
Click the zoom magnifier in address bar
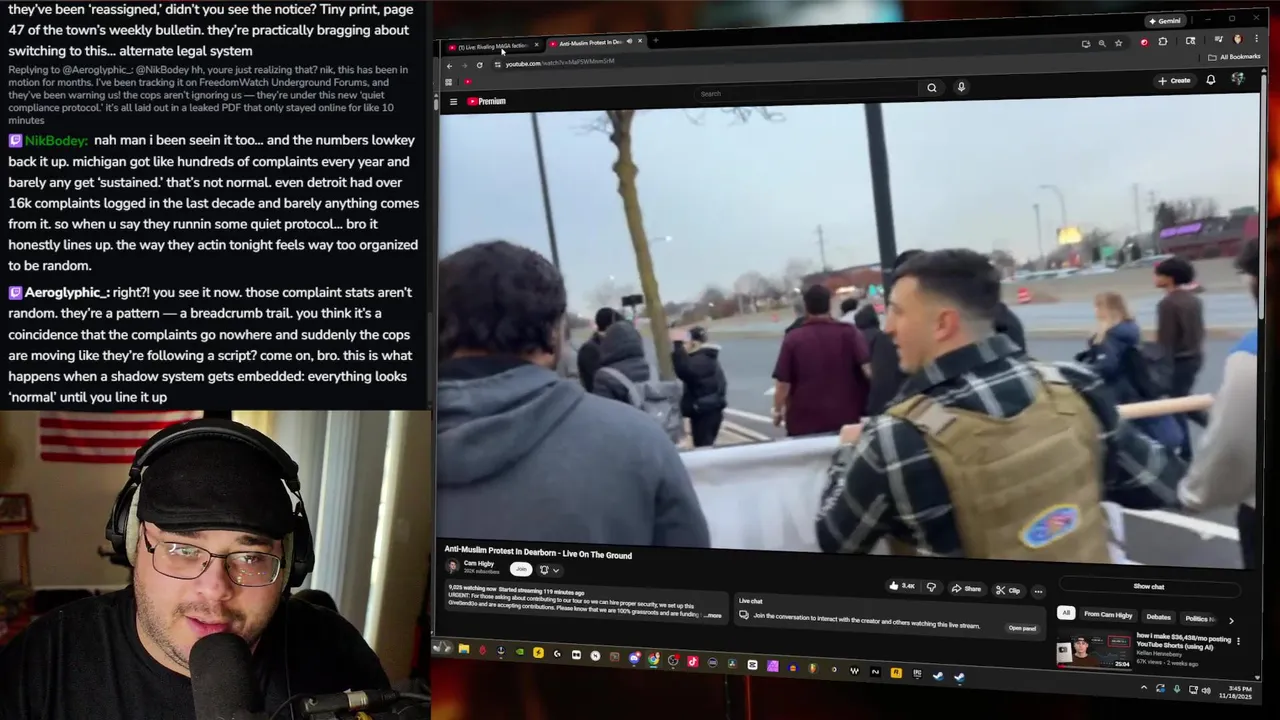pos(1102,43)
